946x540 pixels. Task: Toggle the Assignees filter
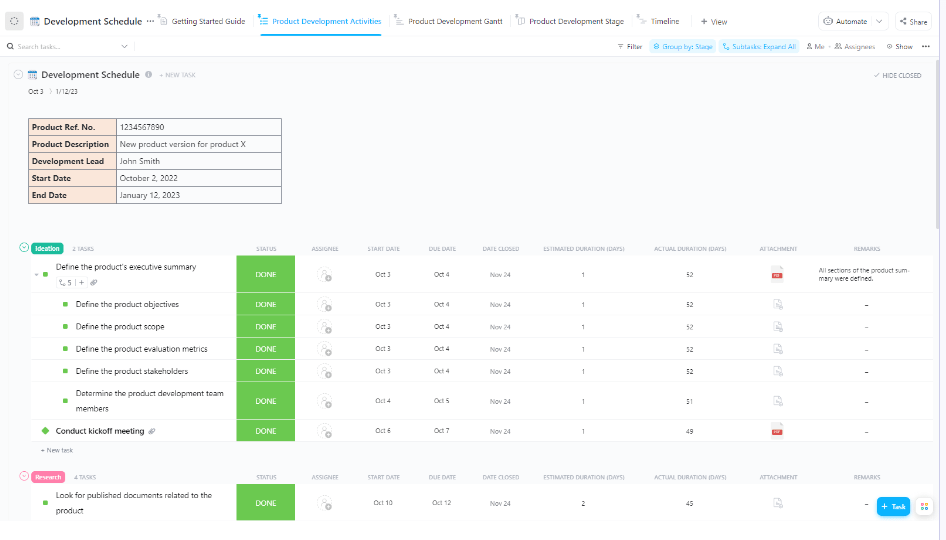click(x=854, y=46)
